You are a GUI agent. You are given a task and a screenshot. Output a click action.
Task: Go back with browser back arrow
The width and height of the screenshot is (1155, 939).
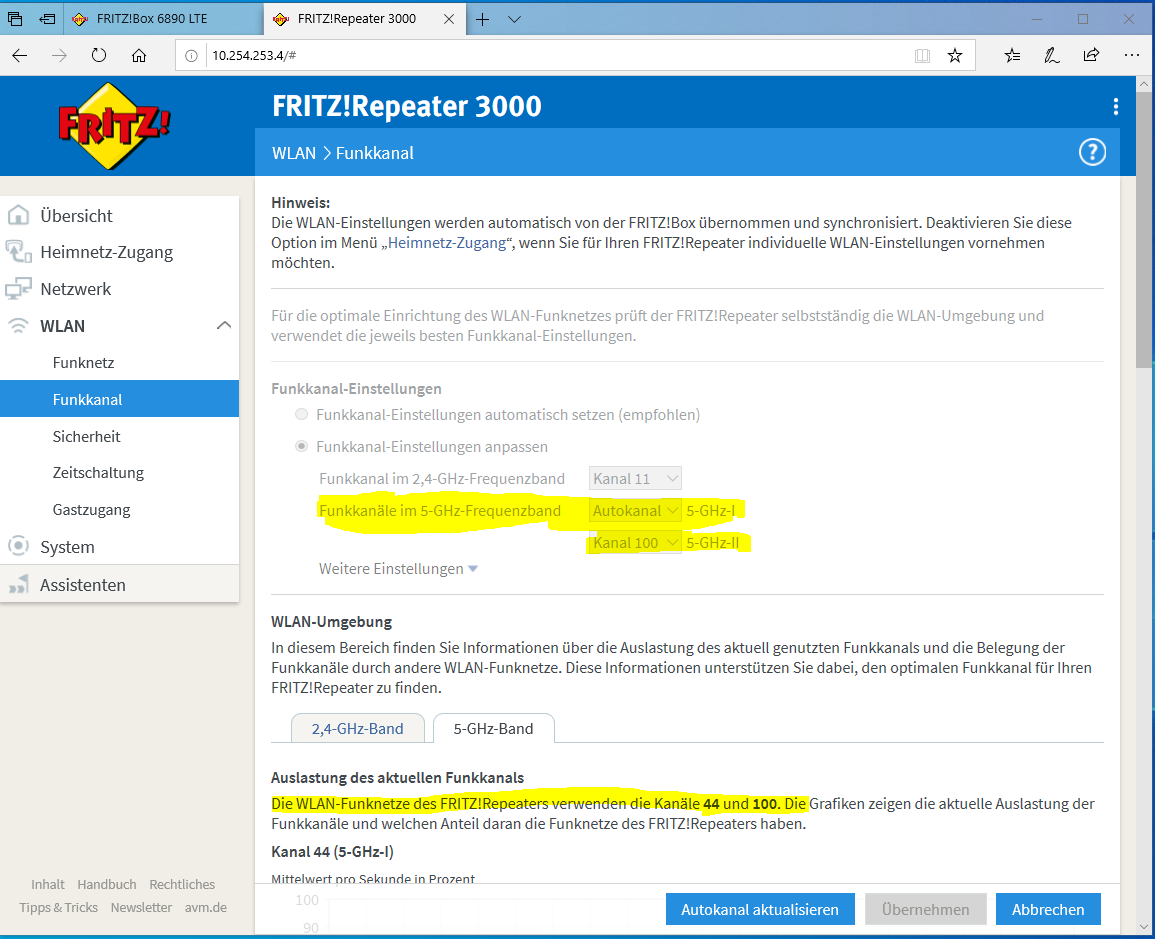(x=20, y=55)
